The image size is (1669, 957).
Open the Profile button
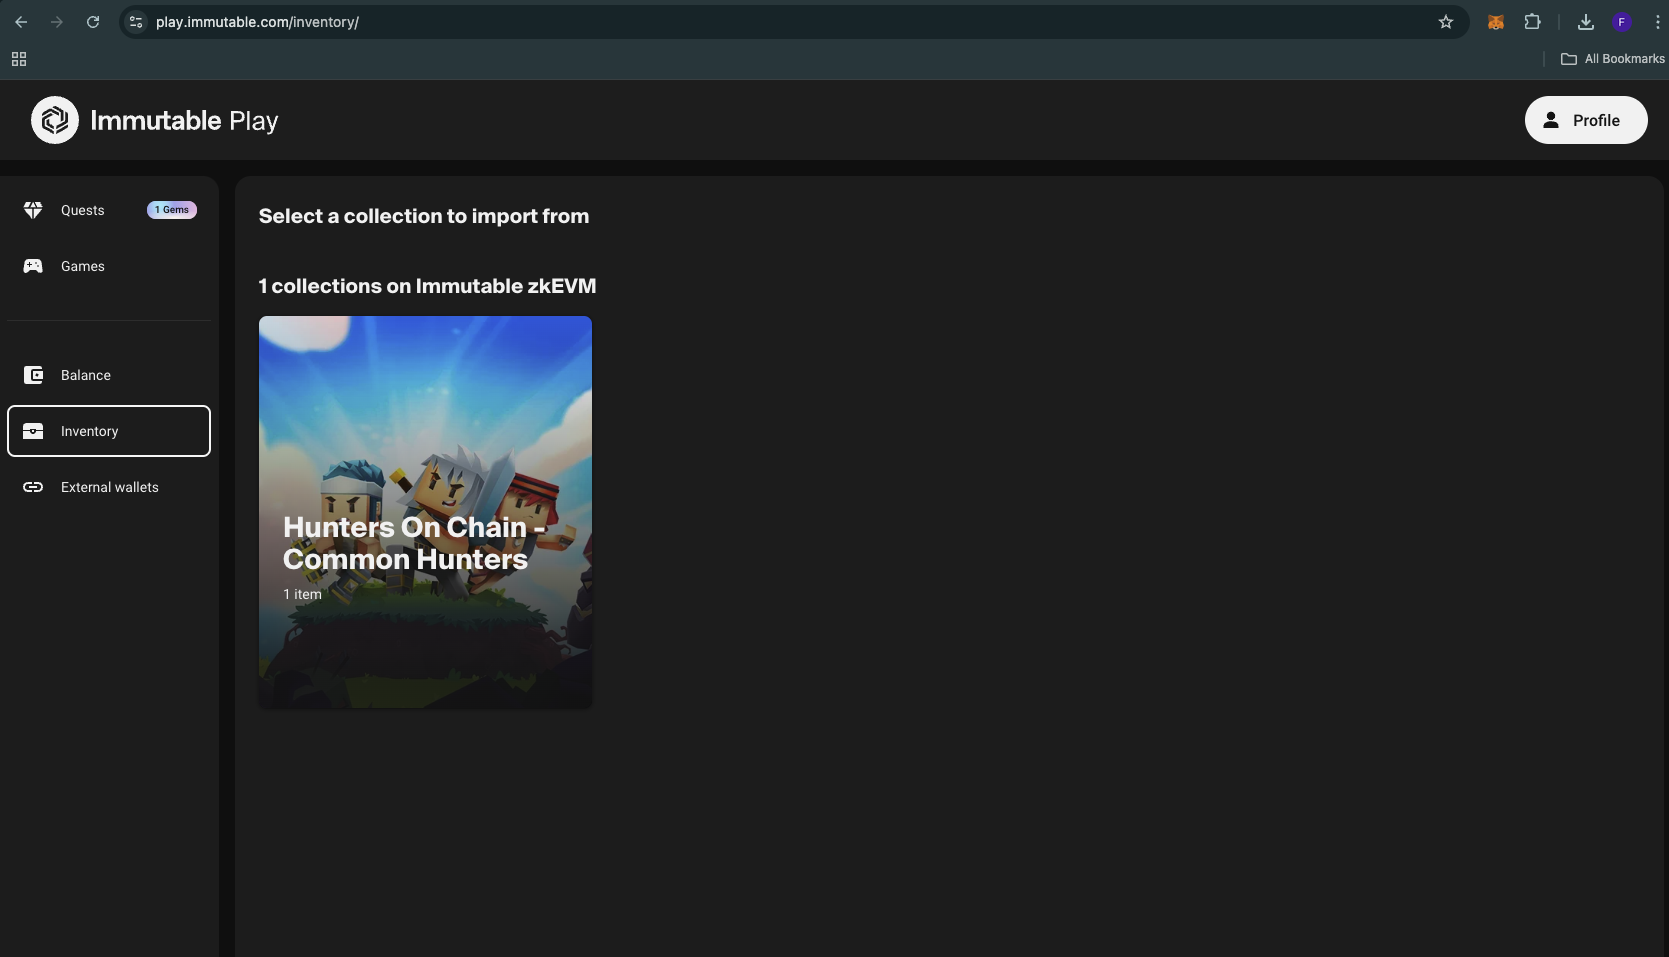point(1585,120)
